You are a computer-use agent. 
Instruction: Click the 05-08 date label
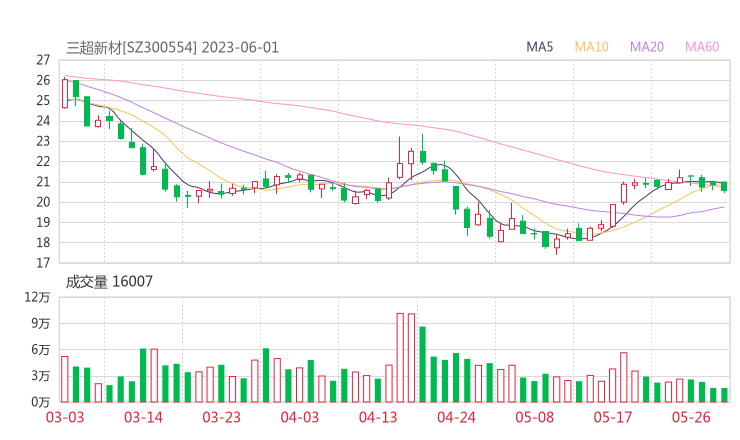535,417
